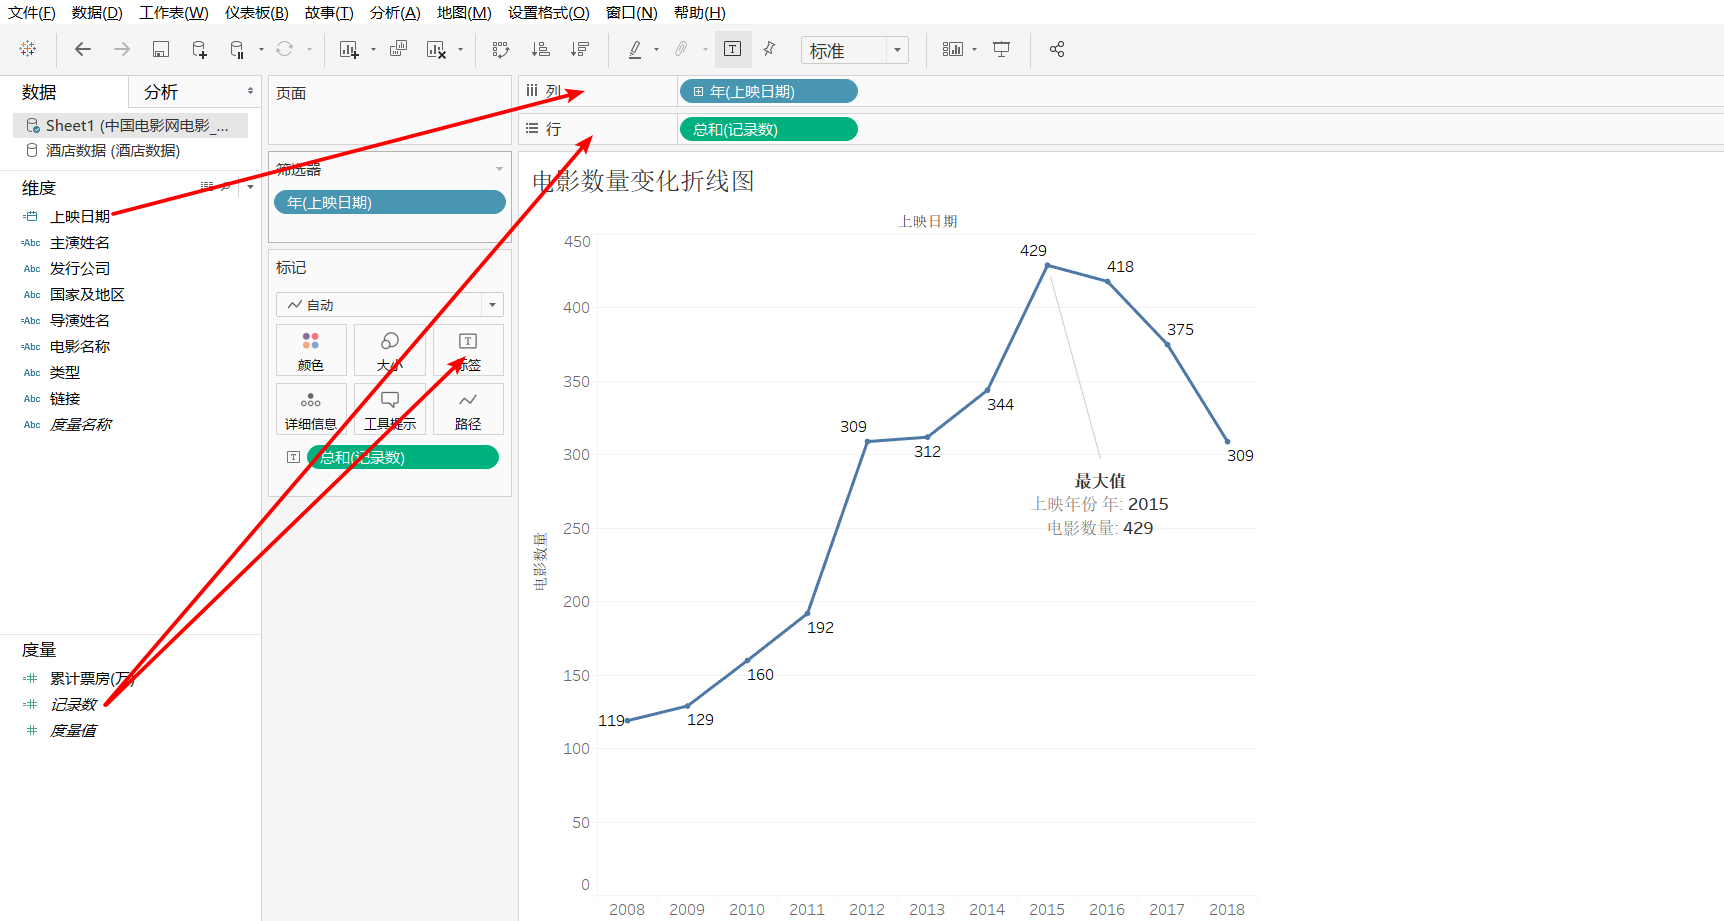Expand the clear sheet dropdown arrow

pos(460,49)
